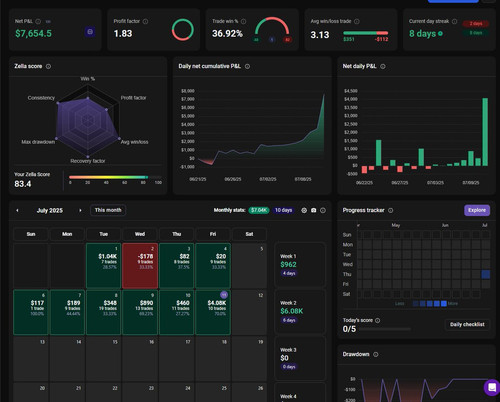The height and width of the screenshot is (402, 500).
Task: Click the 4 days badge in Week 1
Action: [x=289, y=273]
